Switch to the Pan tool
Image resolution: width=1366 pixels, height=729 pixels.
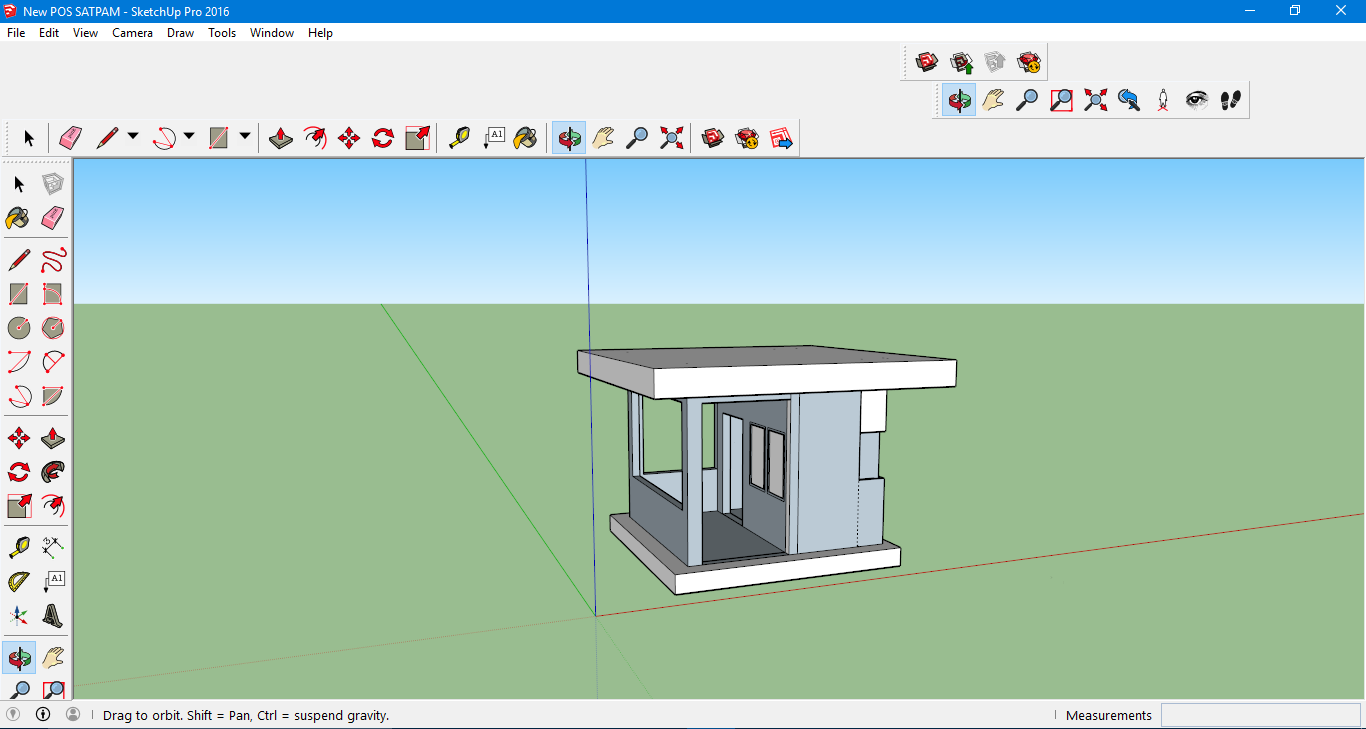tap(602, 137)
